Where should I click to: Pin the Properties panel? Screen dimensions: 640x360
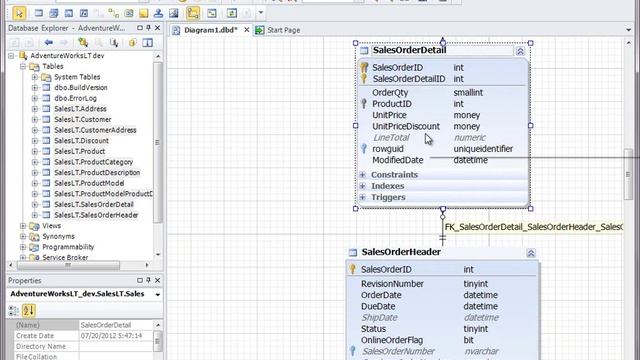point(149,280)
